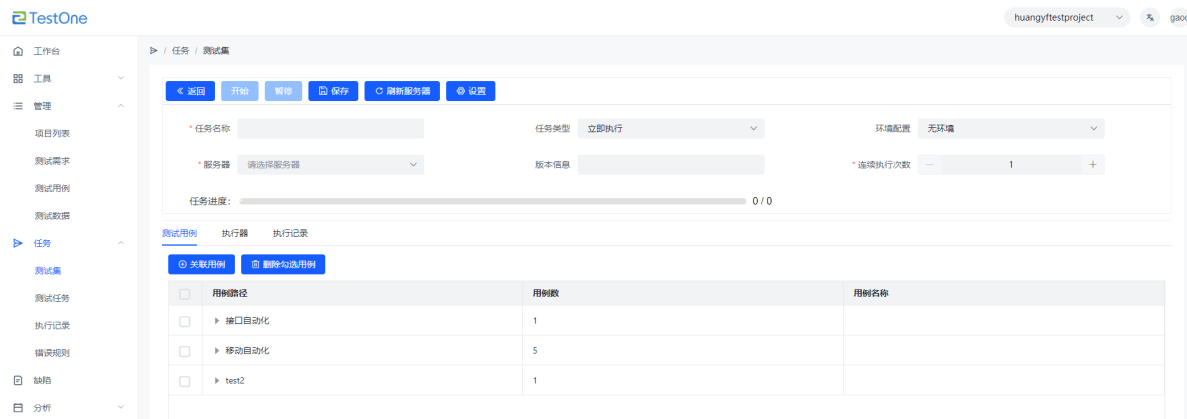Click the 分析 icon in sidebar

coord(18,407)
